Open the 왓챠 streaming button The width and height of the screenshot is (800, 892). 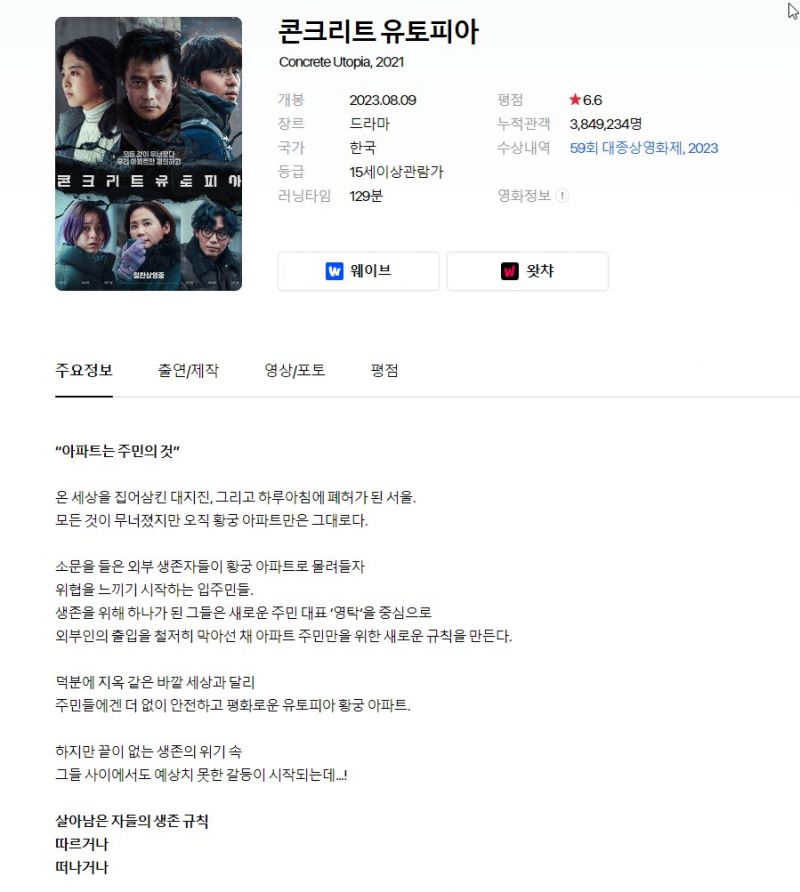tap(527, 271)
